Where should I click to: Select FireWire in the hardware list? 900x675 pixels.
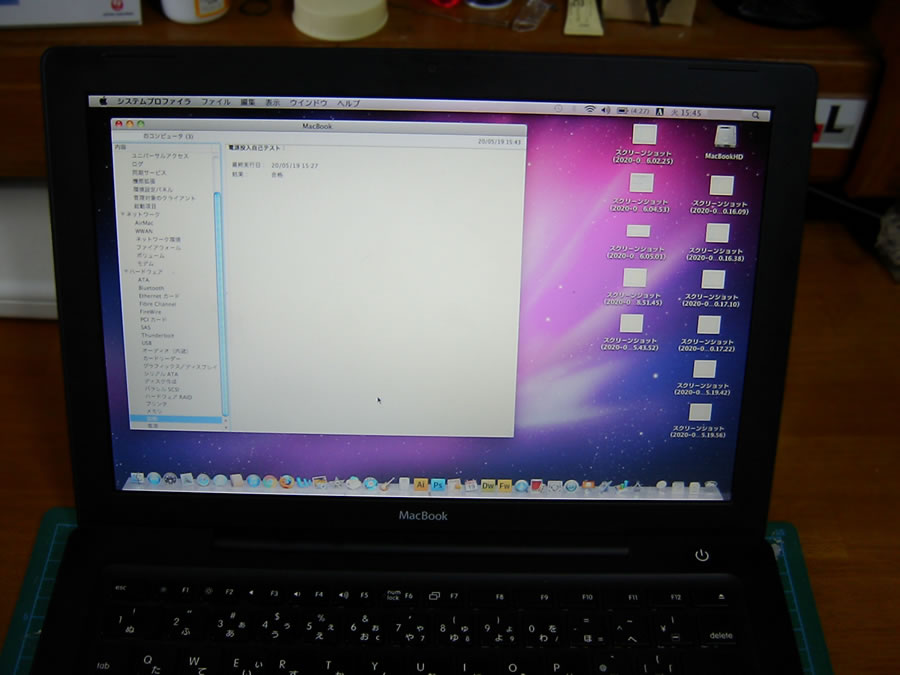coord(150,311)
